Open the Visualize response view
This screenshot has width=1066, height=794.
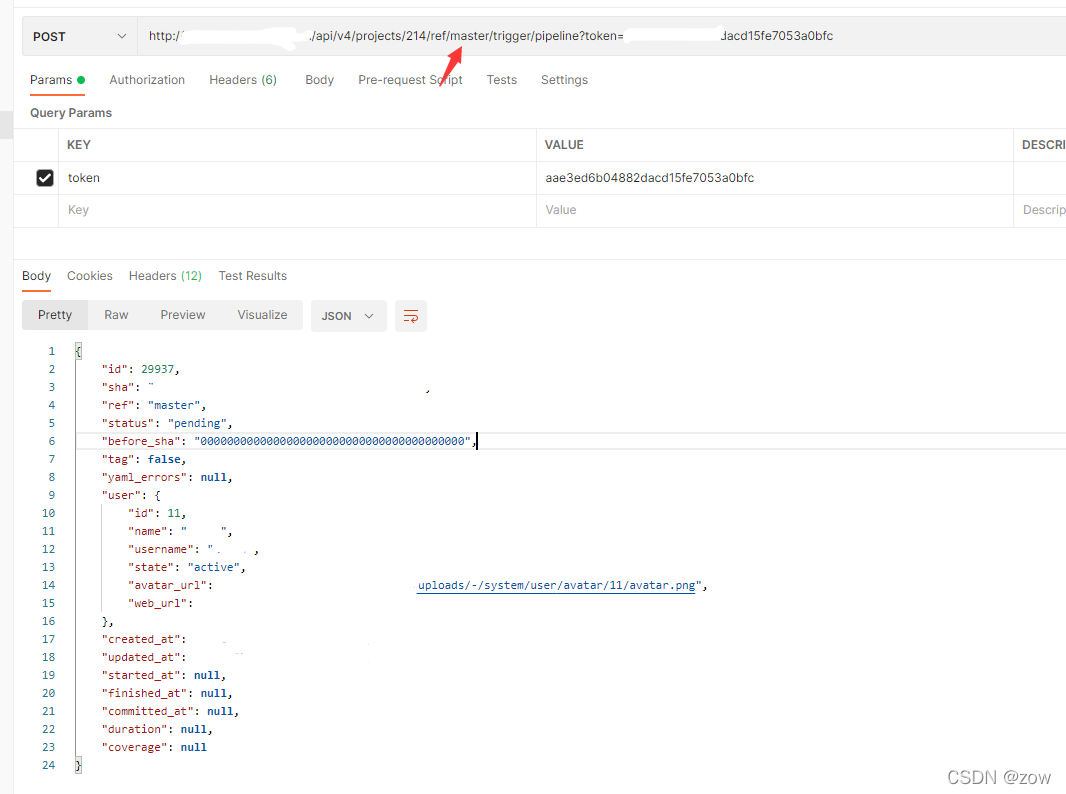click(x=262, y=314)
